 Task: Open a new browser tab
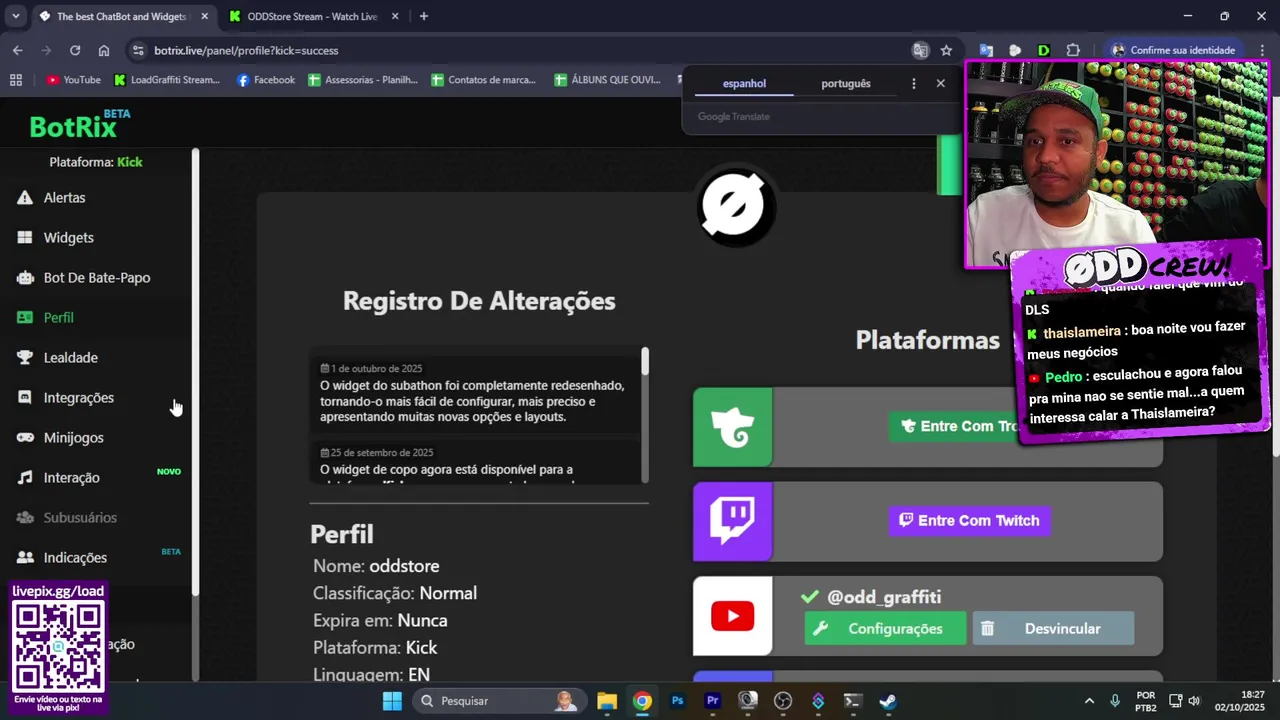pos(424,16)
